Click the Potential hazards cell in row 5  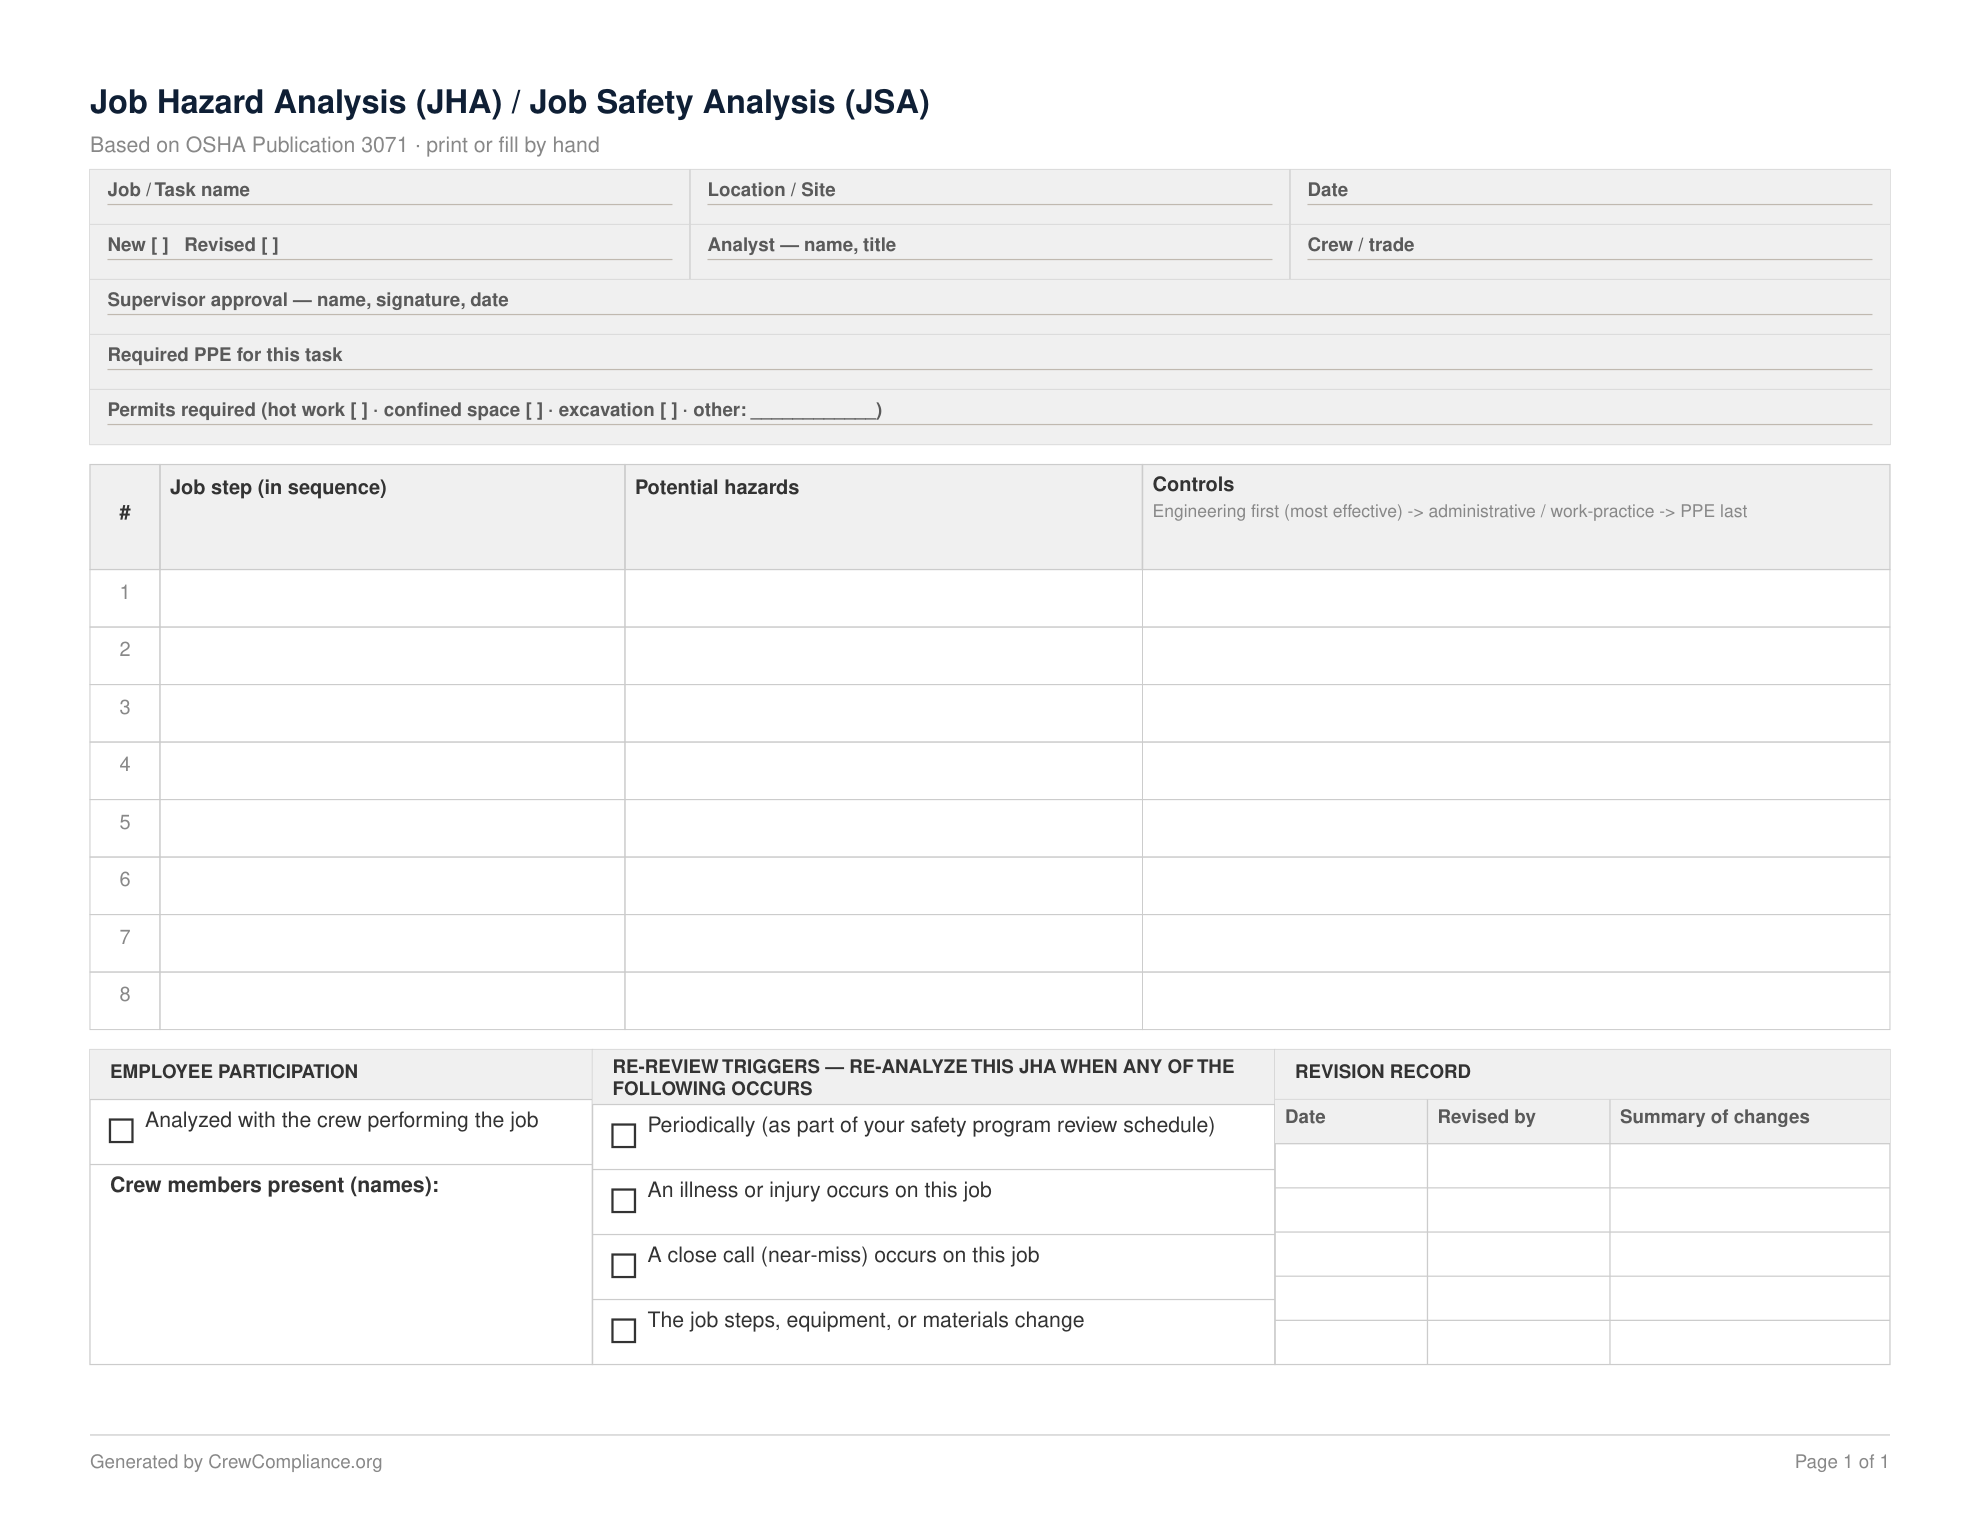tap(883, 828)
